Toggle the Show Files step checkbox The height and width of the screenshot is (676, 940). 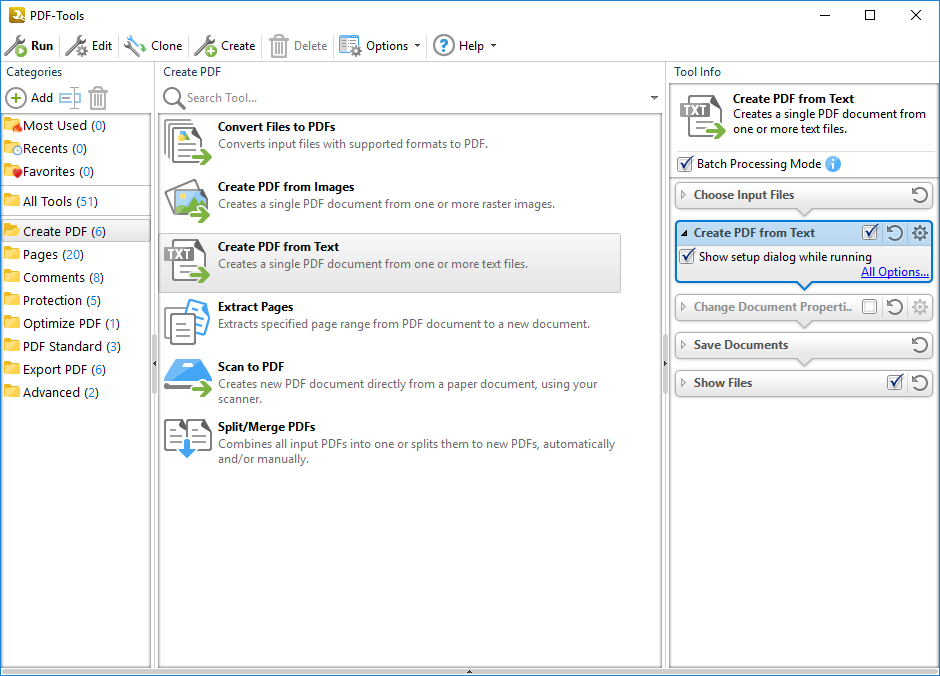tap(895, 383)
